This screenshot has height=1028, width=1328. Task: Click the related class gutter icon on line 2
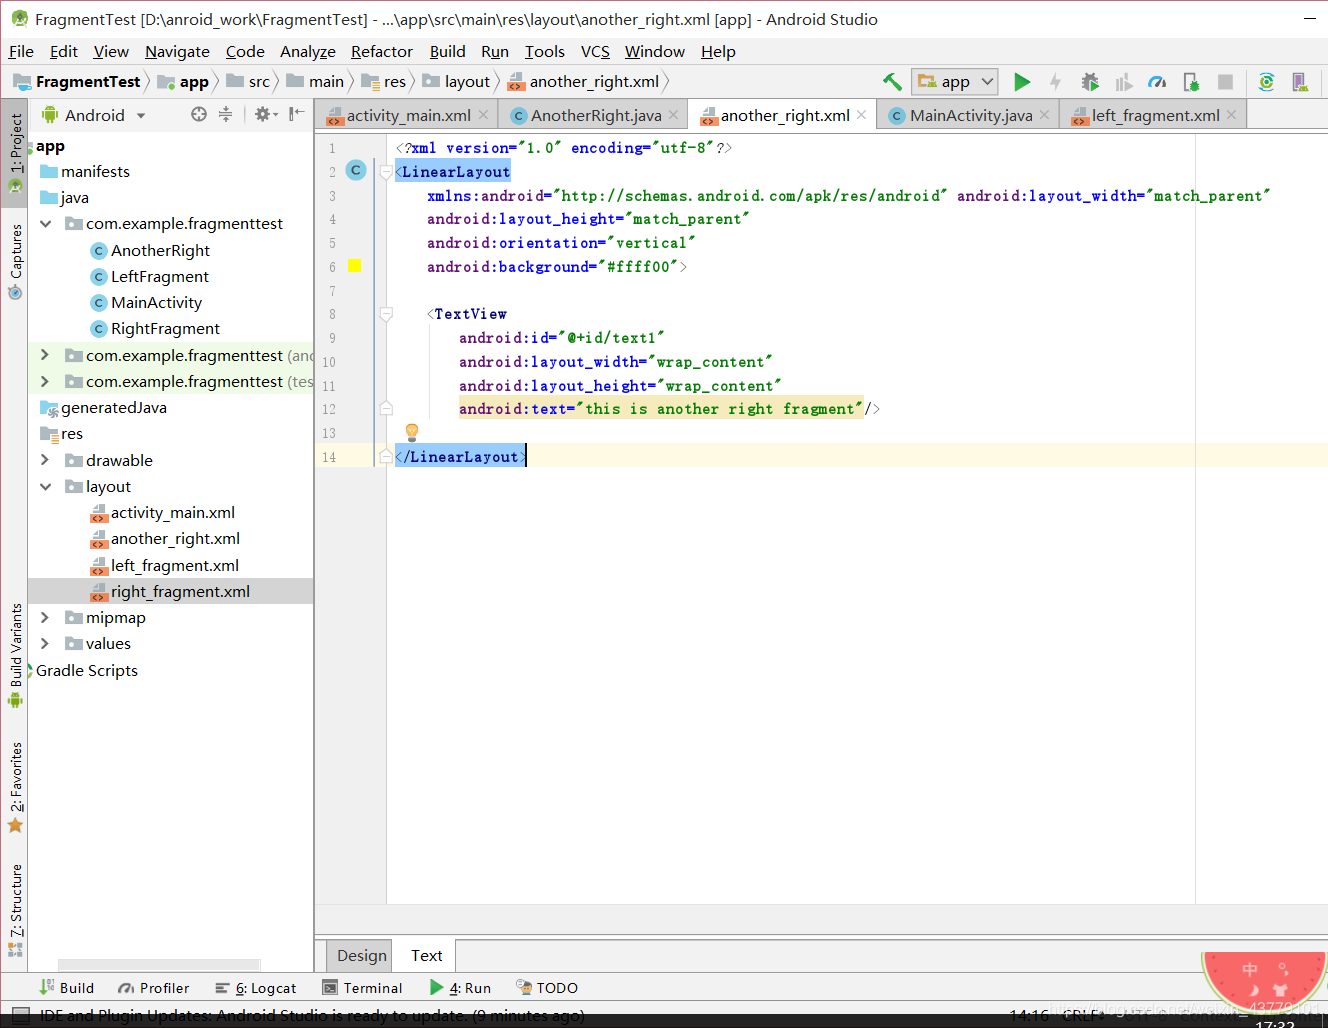tap(356, 171)
